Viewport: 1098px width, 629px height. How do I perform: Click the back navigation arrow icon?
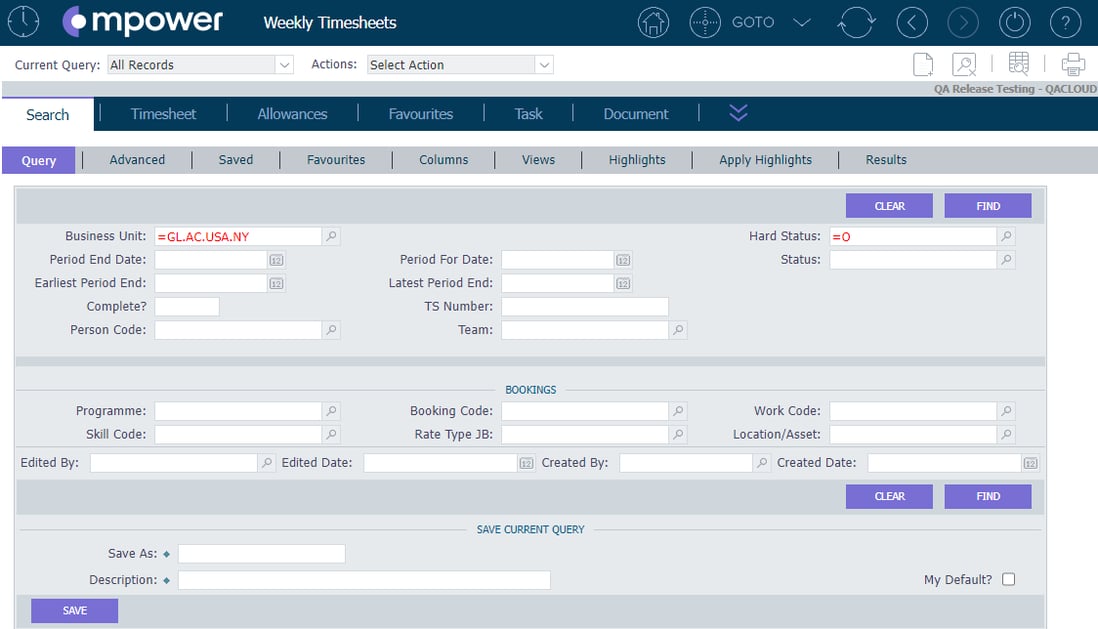(912, 22)
